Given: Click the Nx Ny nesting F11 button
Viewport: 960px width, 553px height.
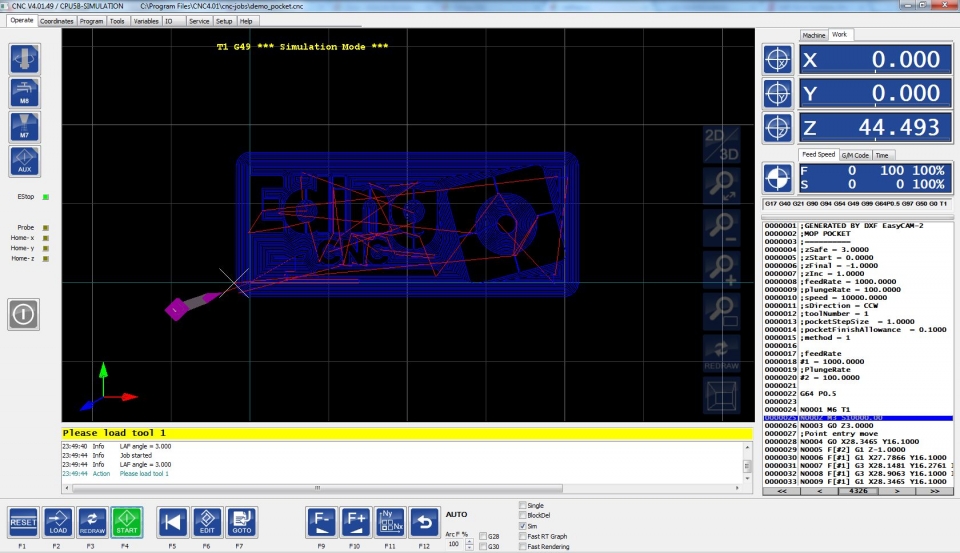Looking at the screenshot, I should [x=390, y=522].
